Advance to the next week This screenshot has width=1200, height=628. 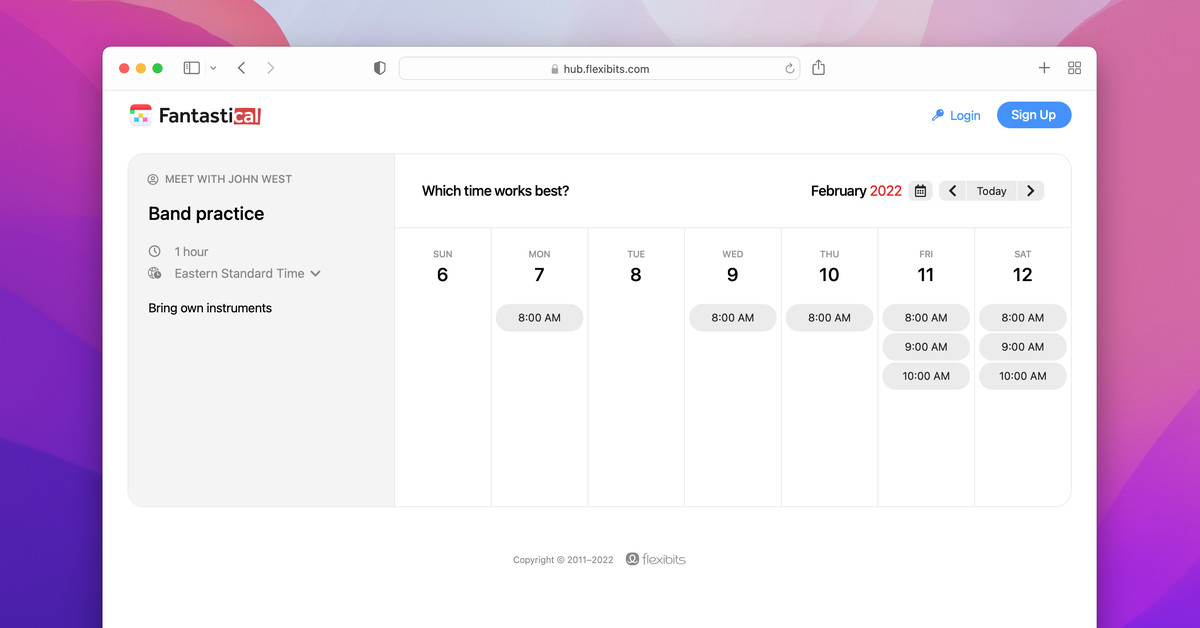(1031, 191)
